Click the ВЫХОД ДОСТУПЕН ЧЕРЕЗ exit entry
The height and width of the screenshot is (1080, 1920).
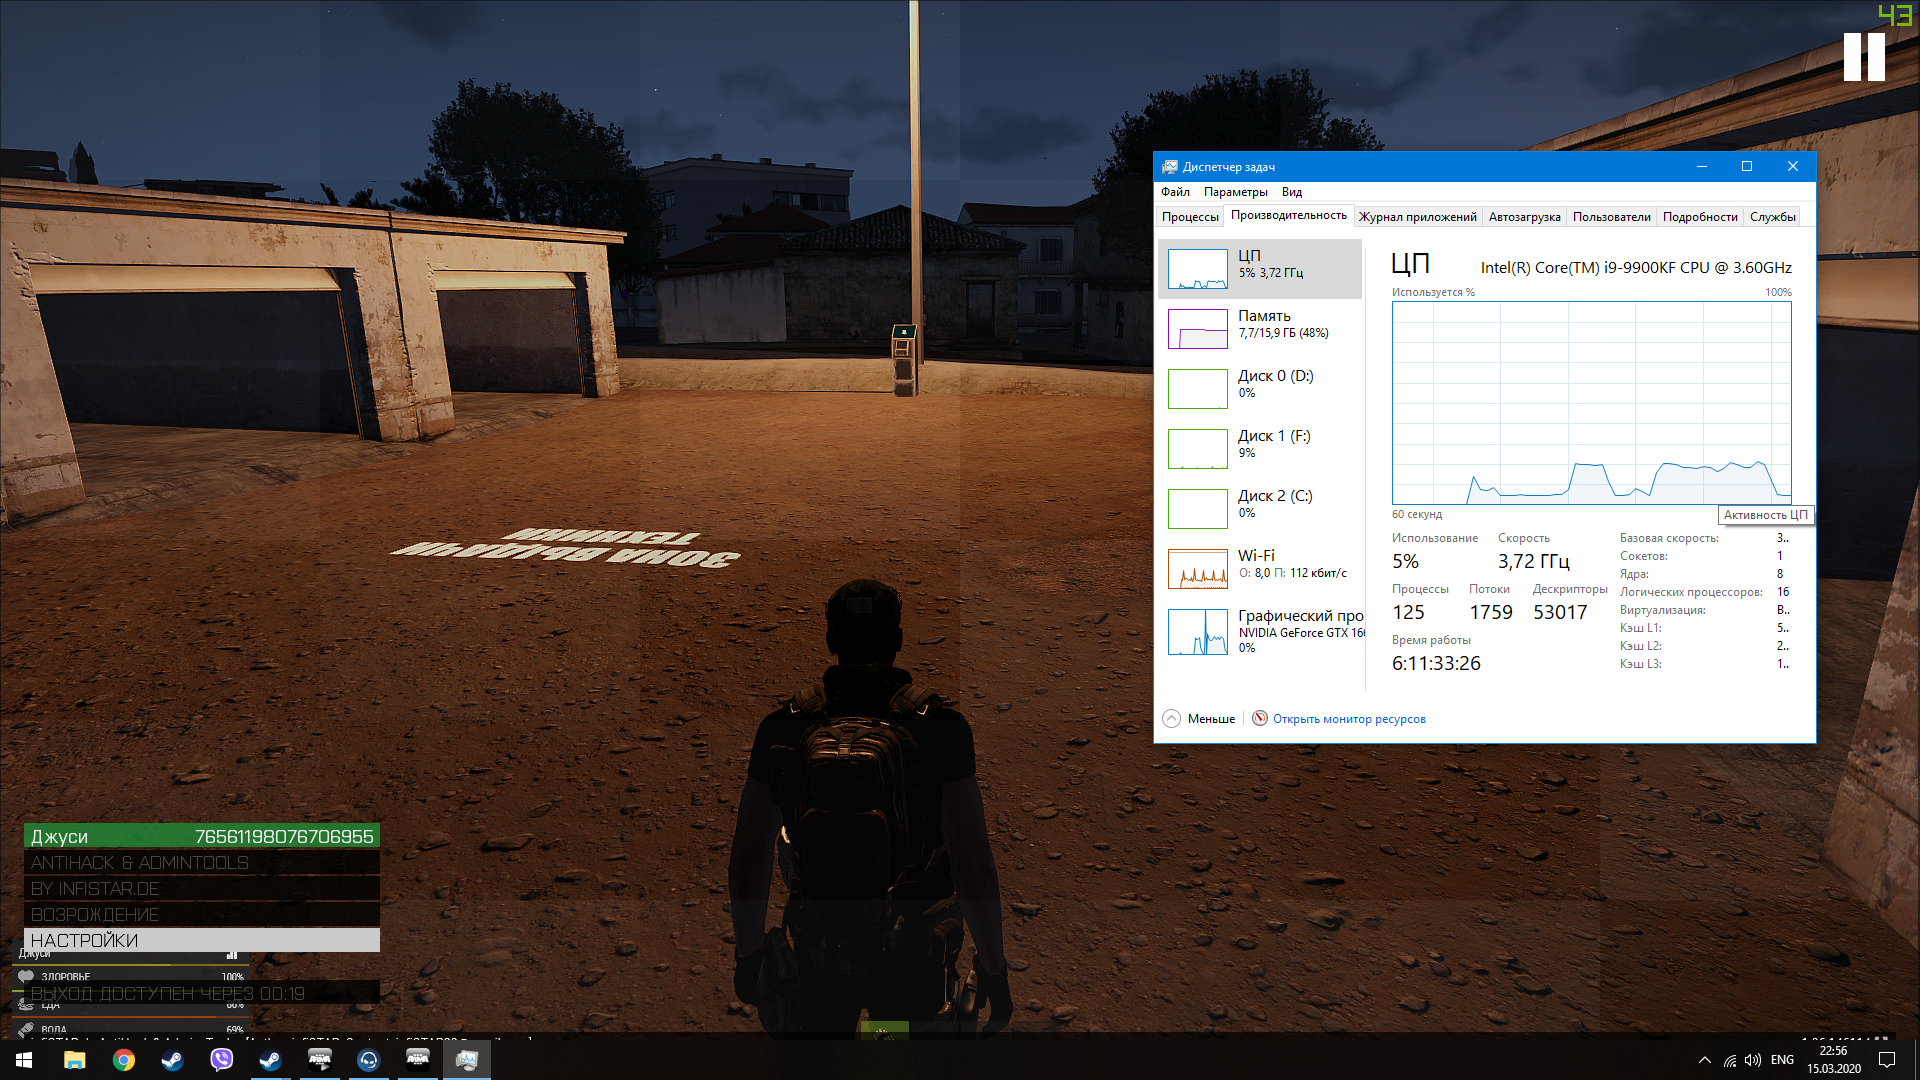coord(202,993)
